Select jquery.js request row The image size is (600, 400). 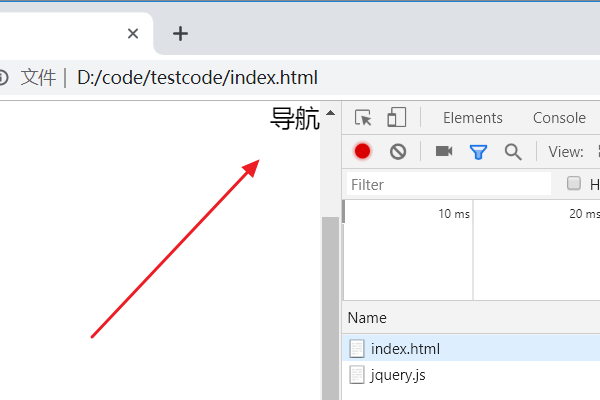point(471,374)
